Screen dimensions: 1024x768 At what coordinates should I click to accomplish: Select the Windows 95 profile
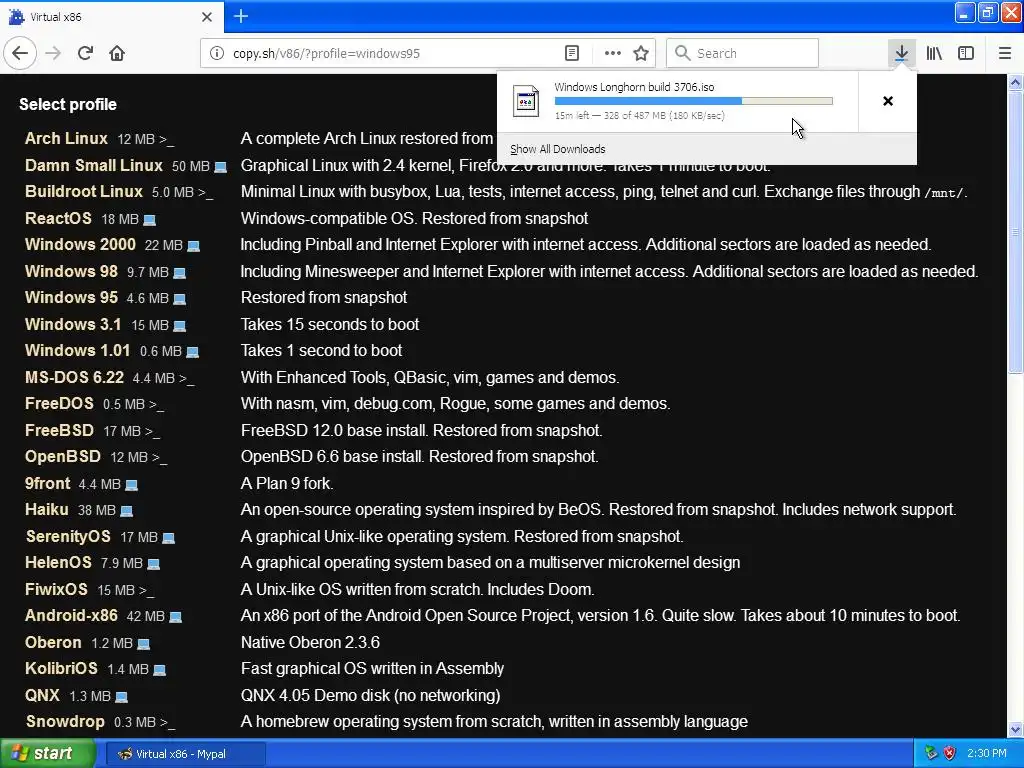(71, 297)
